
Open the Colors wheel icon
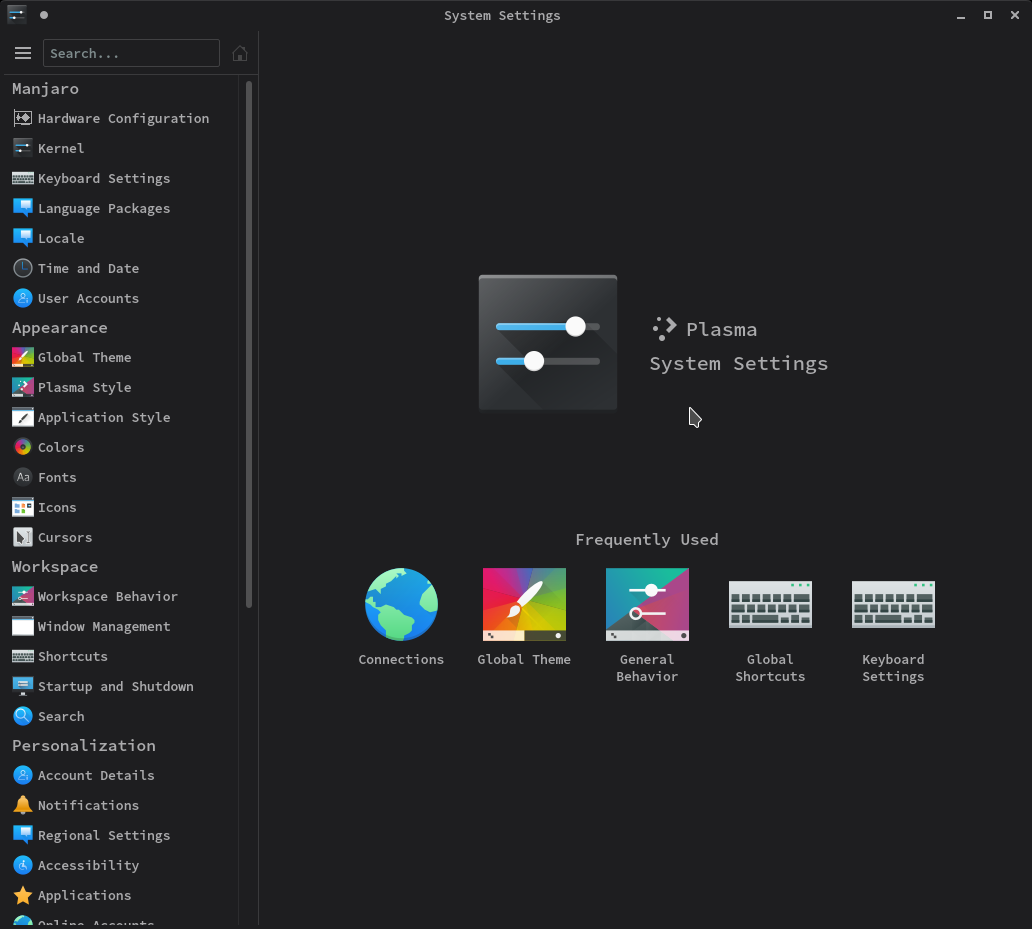23,447
